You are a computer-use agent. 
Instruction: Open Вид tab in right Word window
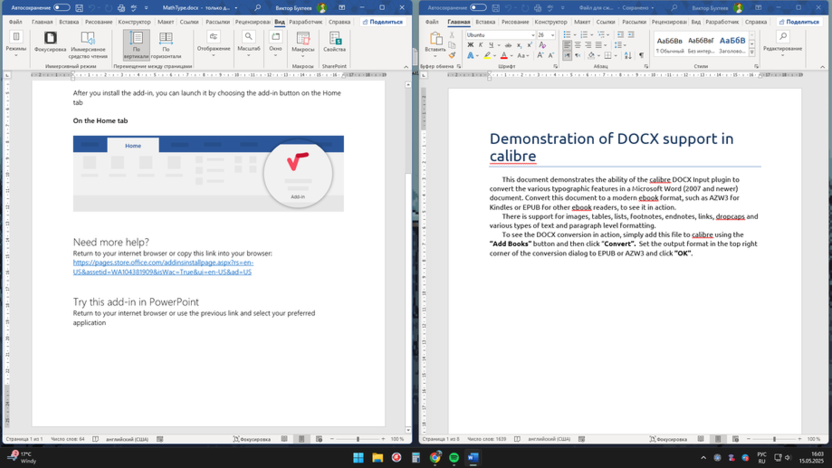(x=696, y=22)
